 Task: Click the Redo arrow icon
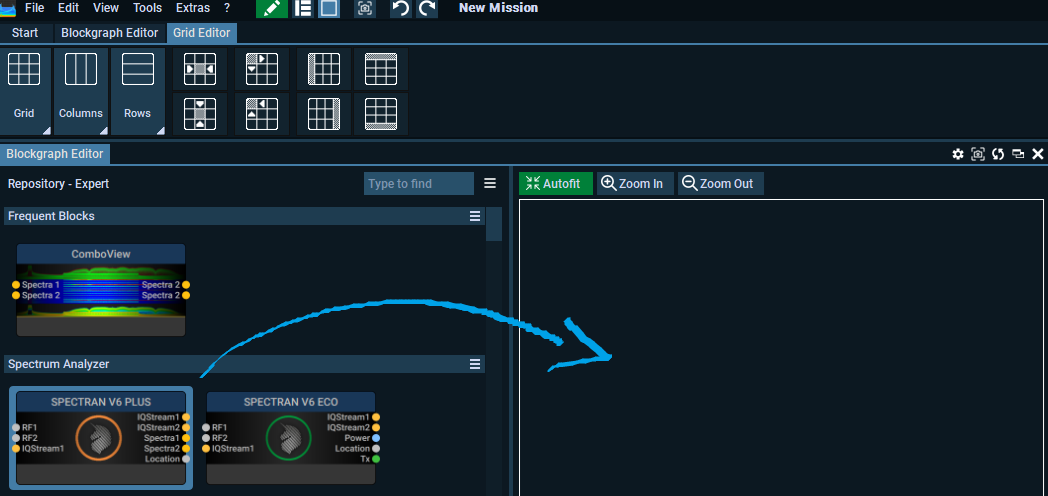pos(427,8)
